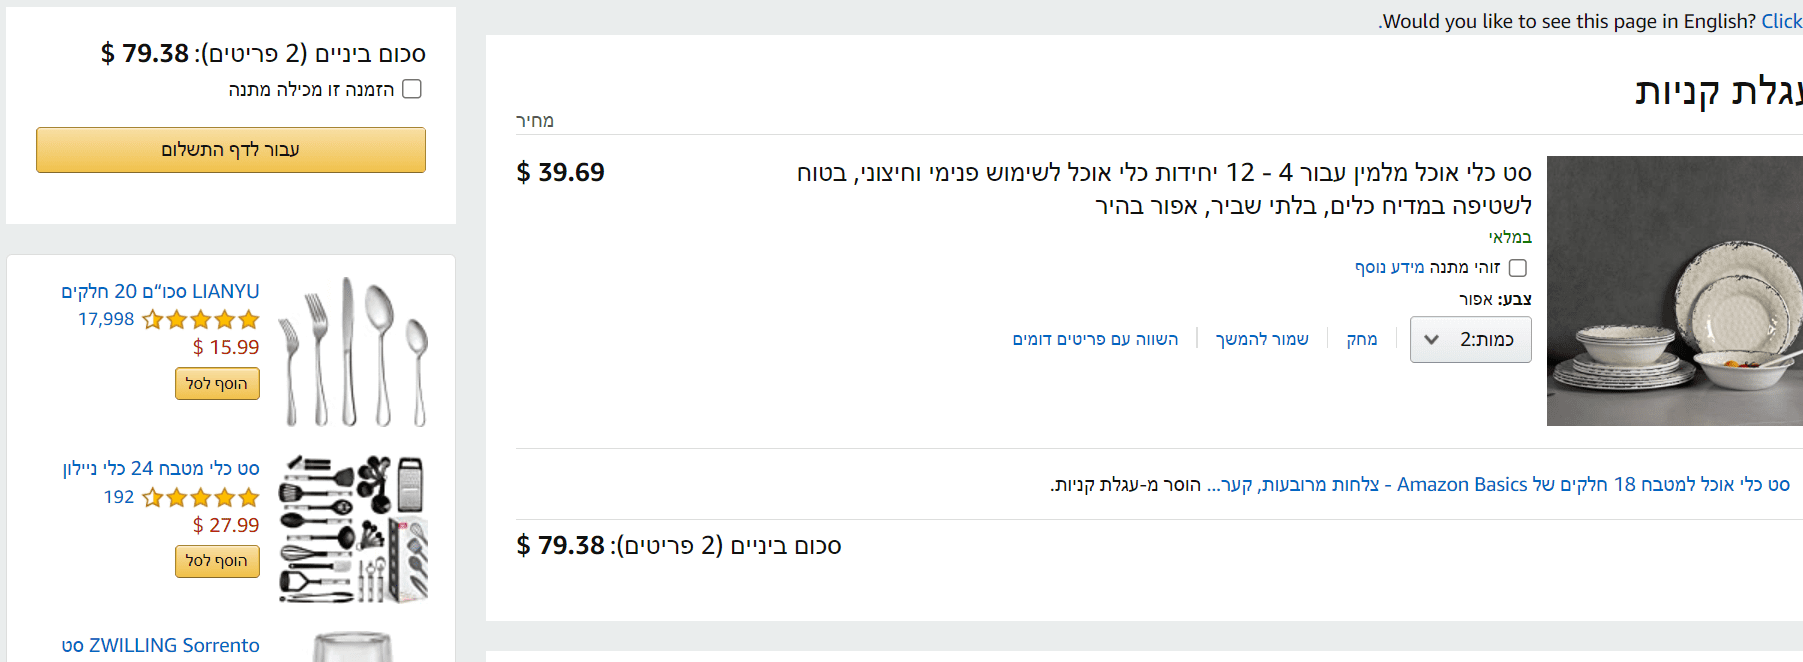1803x662 pixels.
Task: Open star rating of 24-piece kitchen utensil set
Action: (201, 497)
